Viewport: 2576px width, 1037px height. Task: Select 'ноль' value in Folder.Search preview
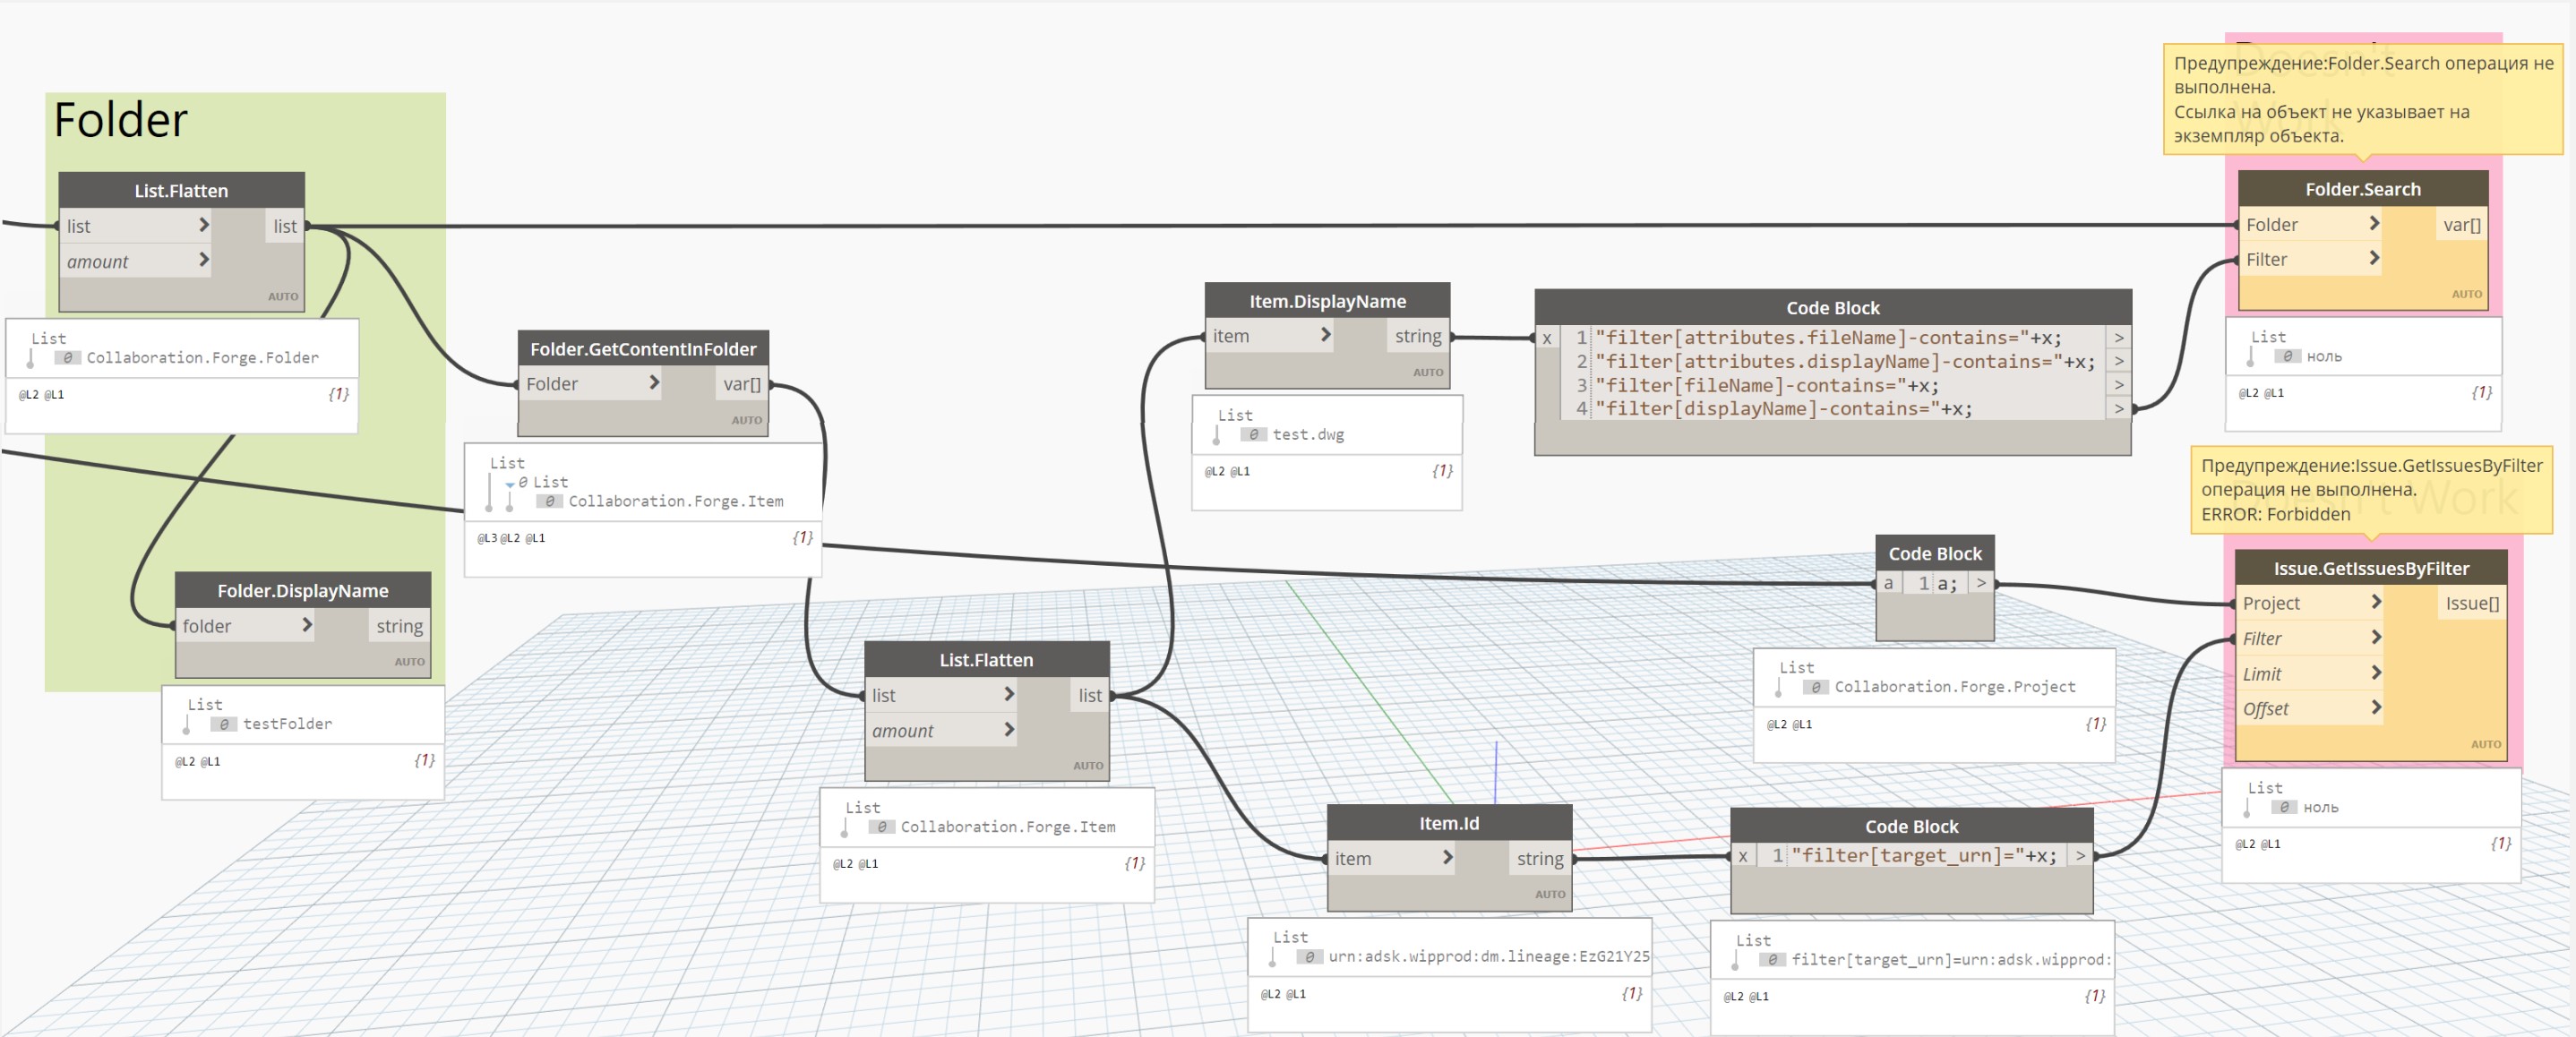[2324, 356]
